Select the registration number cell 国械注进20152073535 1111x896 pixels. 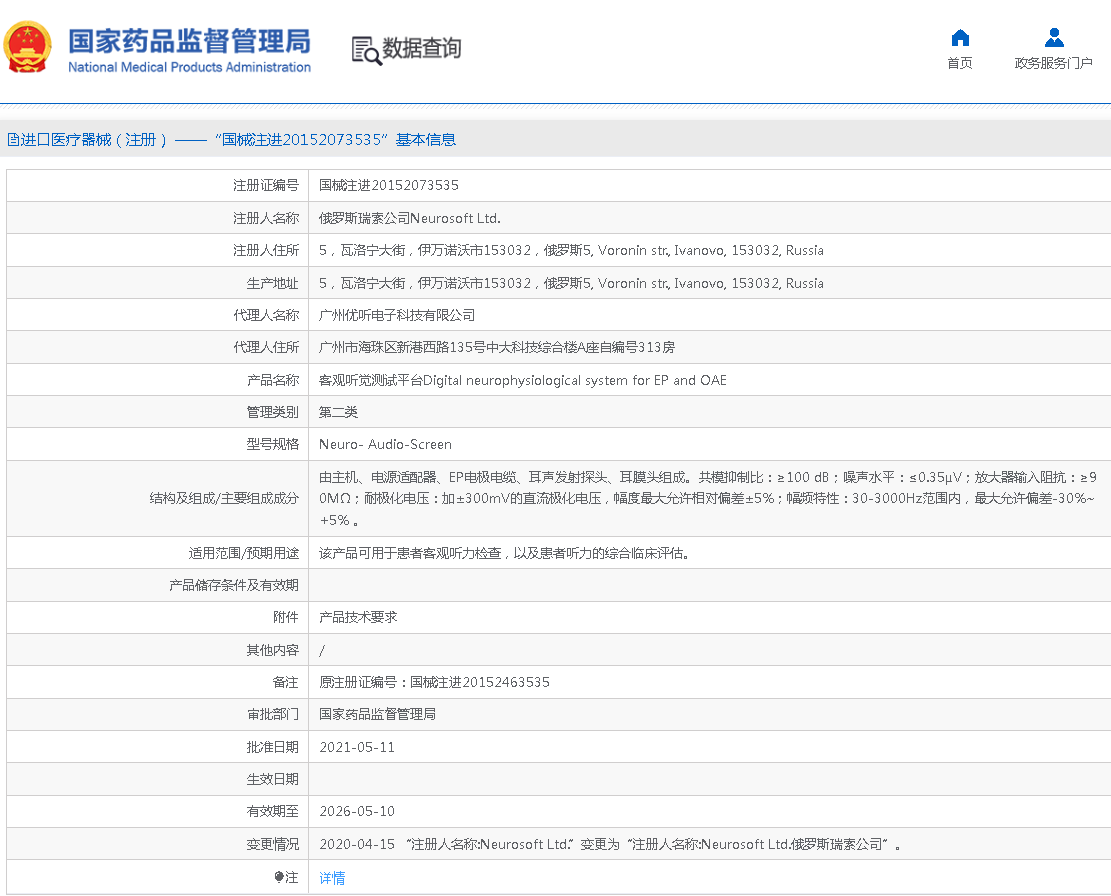tap(389, 185)
